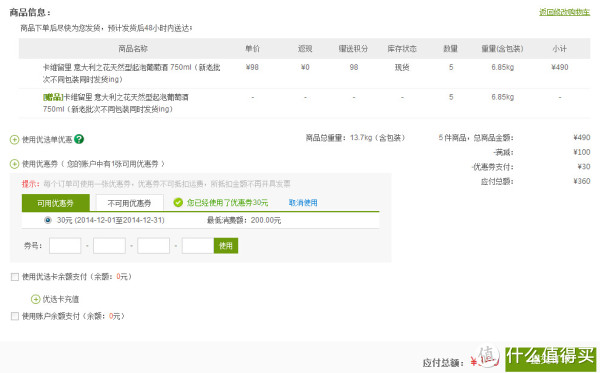Click the '返现' column header
This screenshot has width=600, height=373.
tap(305, 49)
